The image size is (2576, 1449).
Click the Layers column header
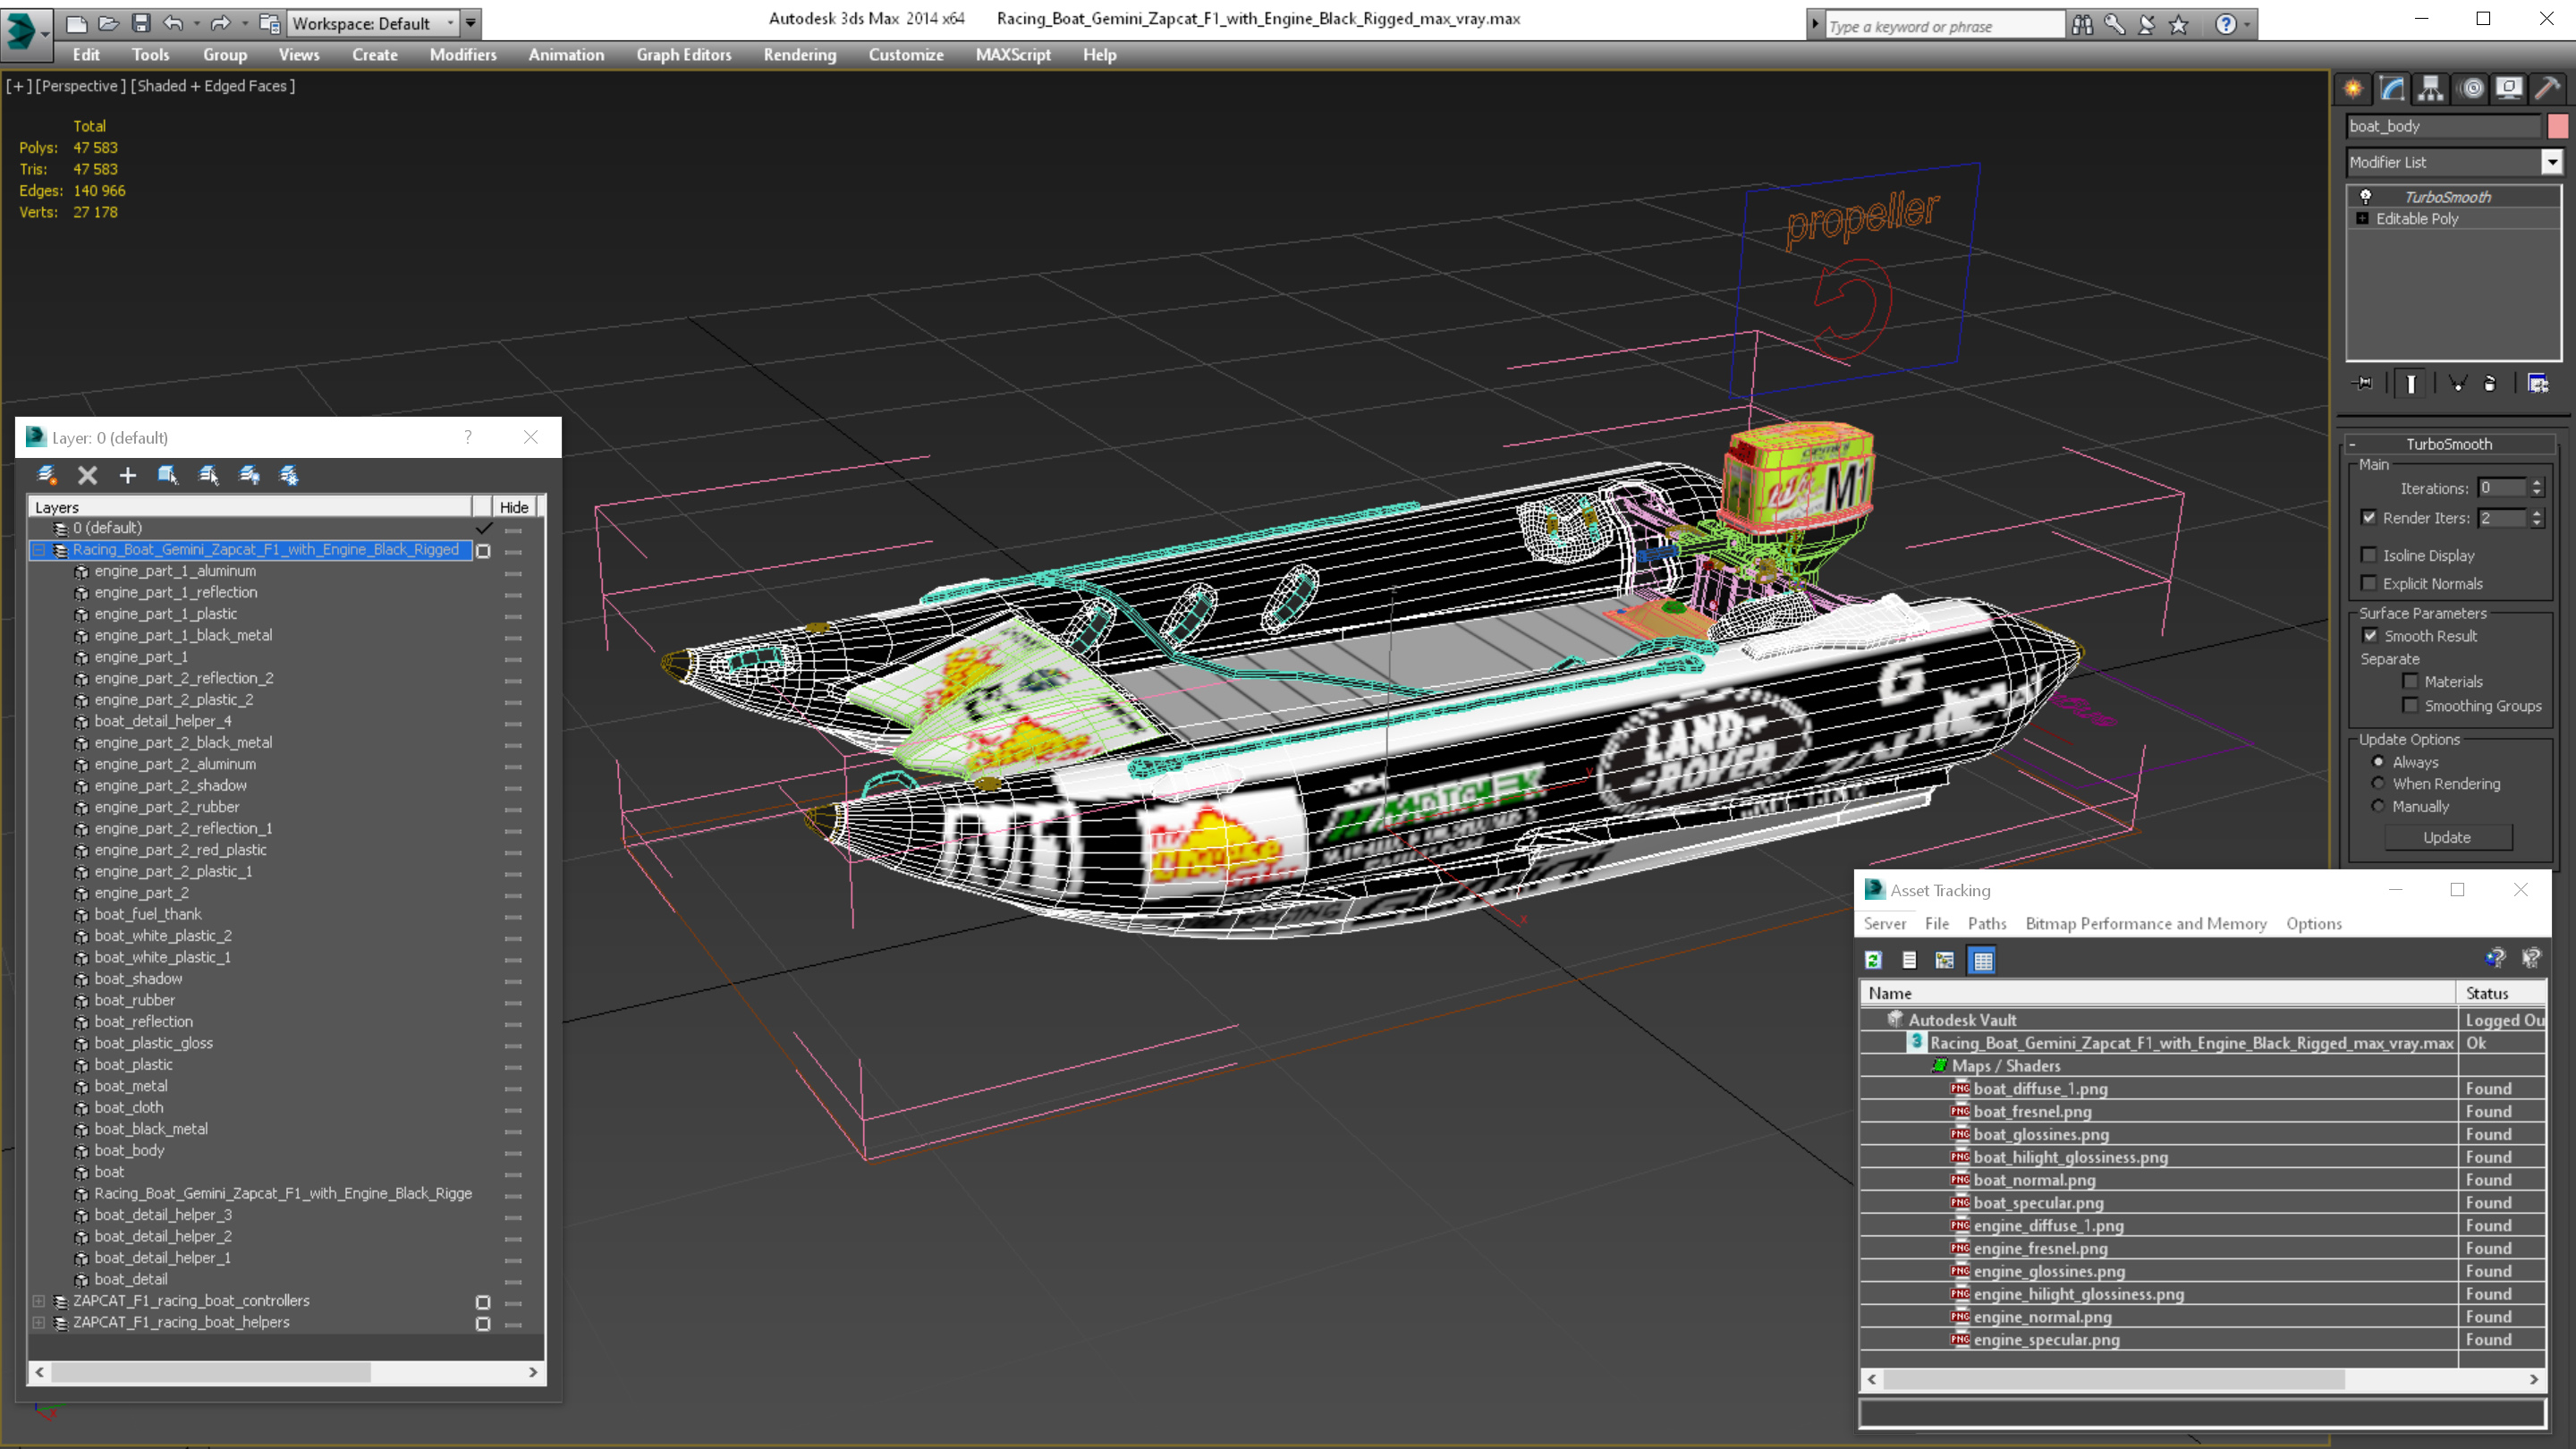[x=250, y=507]
